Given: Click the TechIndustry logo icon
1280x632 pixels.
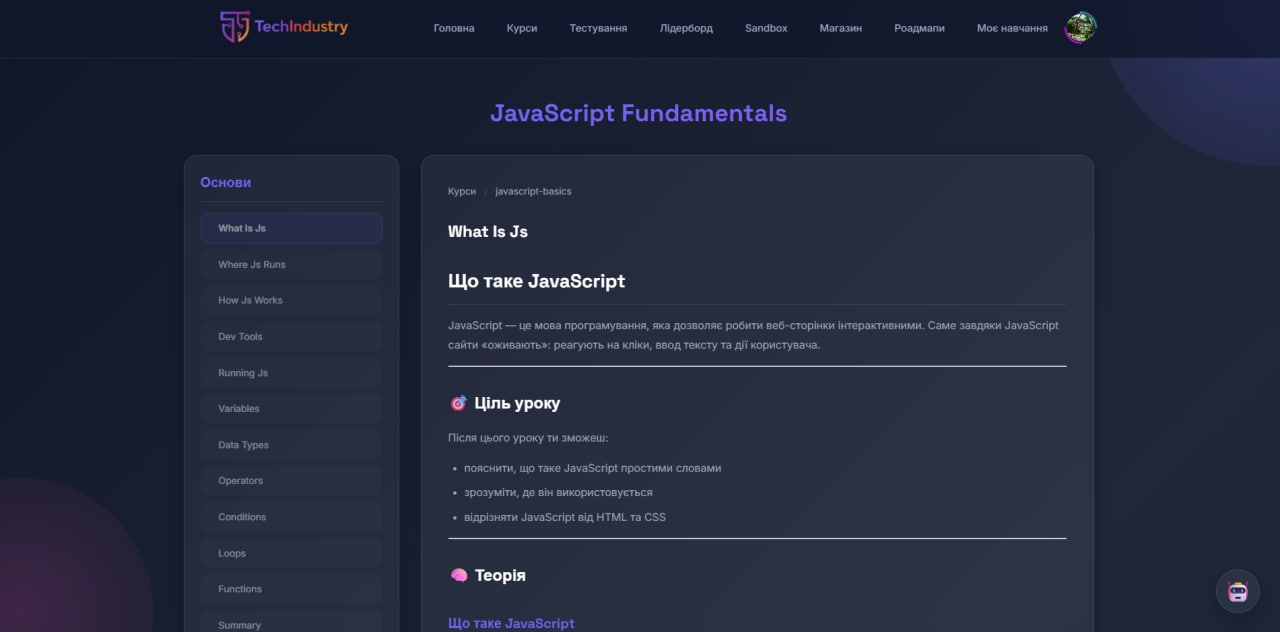Looking at the screenshot, I should 235,27.
